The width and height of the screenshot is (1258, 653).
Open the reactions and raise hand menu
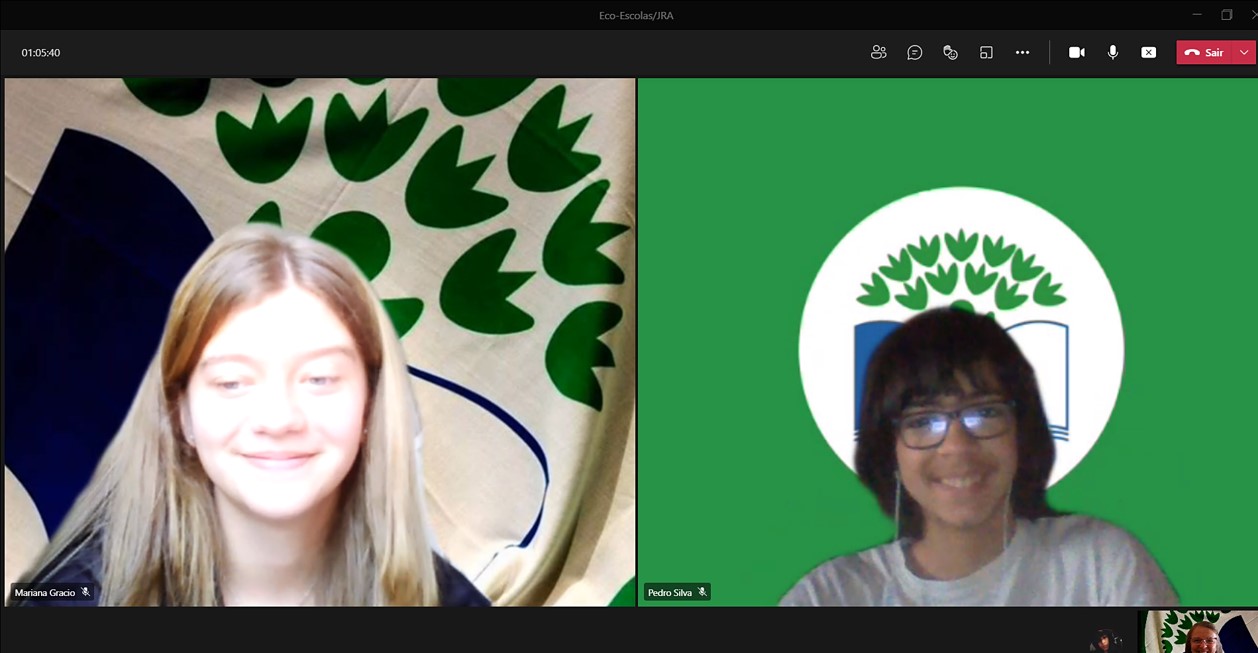950,53
